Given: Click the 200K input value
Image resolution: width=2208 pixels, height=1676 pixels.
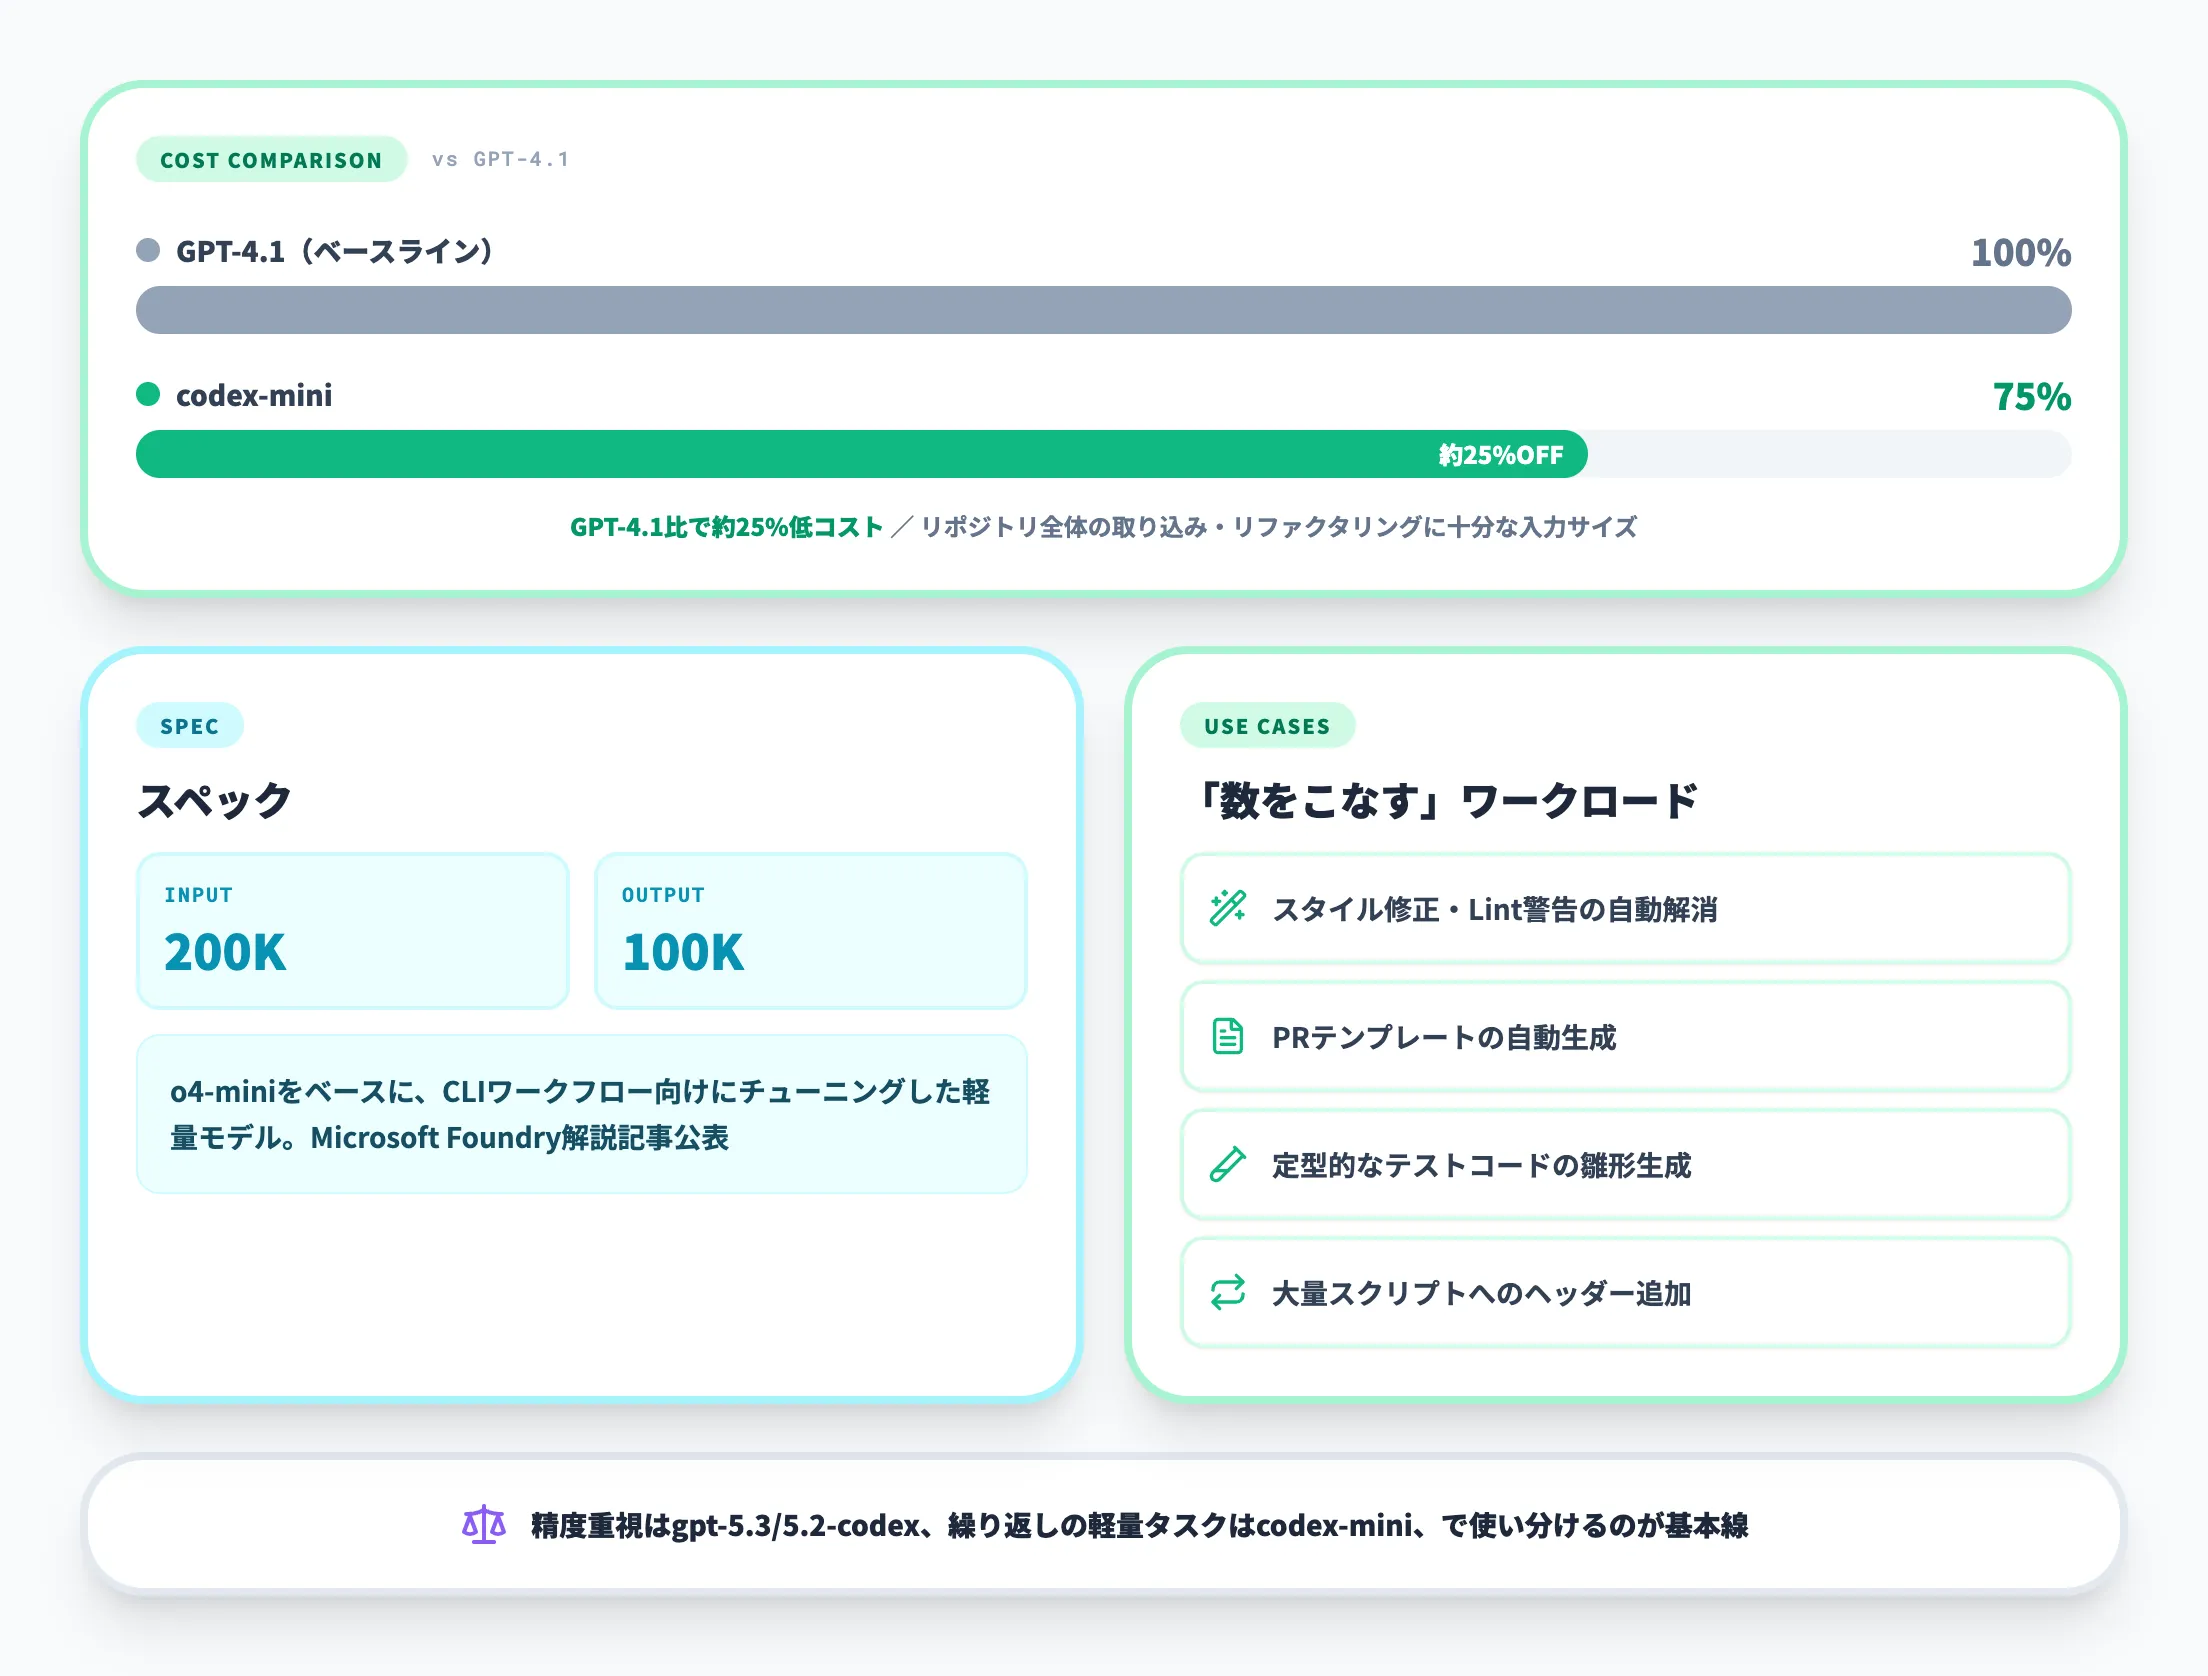Looking at the screenshot, I should [x=225, y=952].
